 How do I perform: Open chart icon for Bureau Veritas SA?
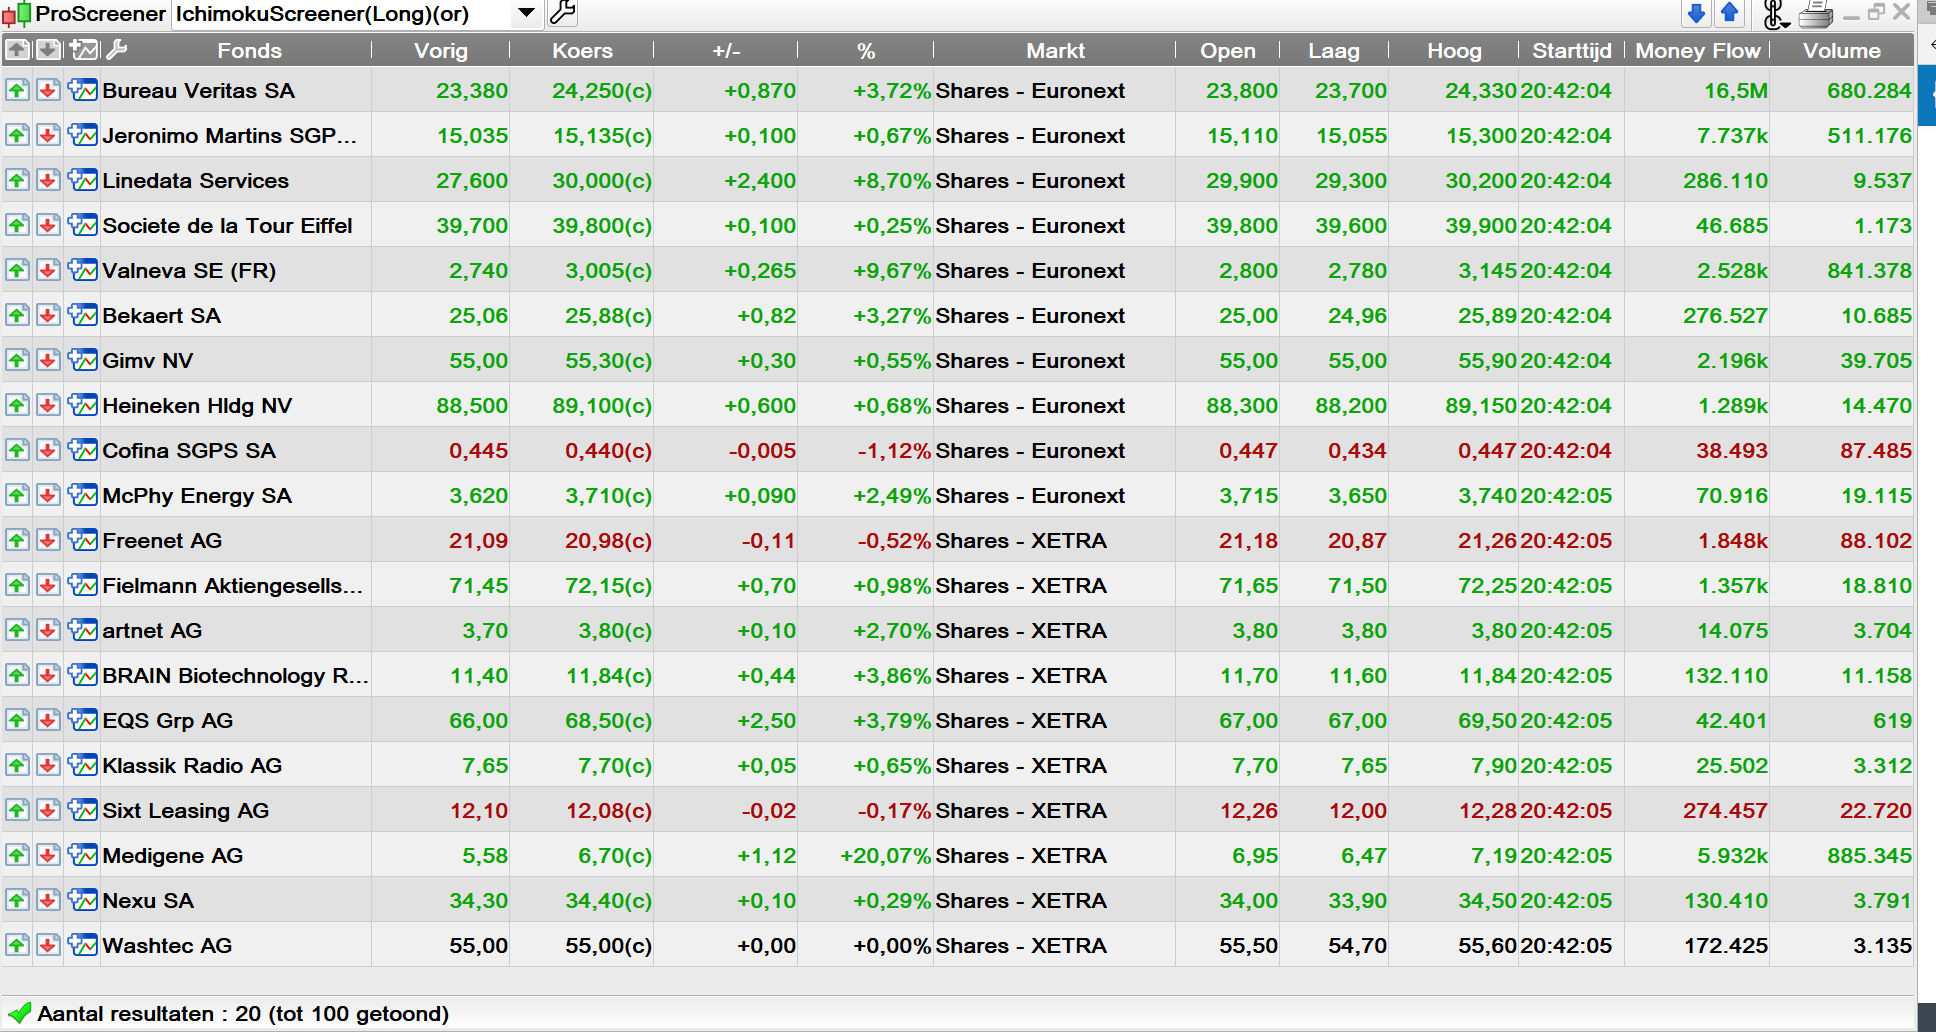point(83,90)
